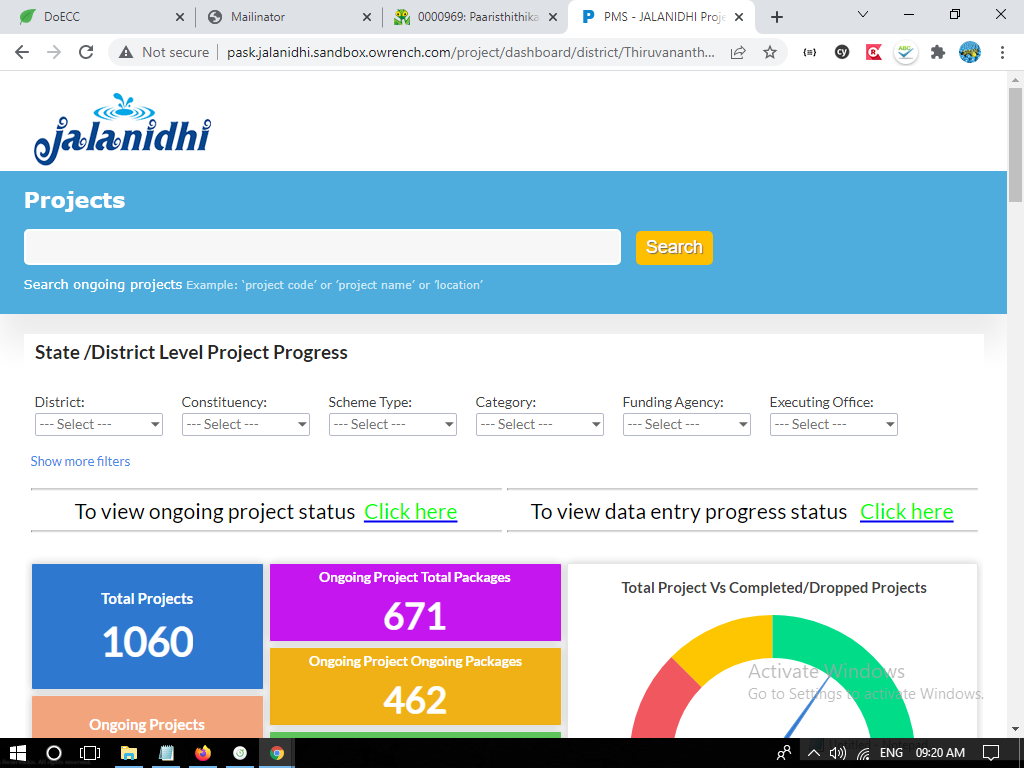Screen dimensions: 1024x768
Task: Click here link for ongoing project status
Action: (x=410, y=512)
